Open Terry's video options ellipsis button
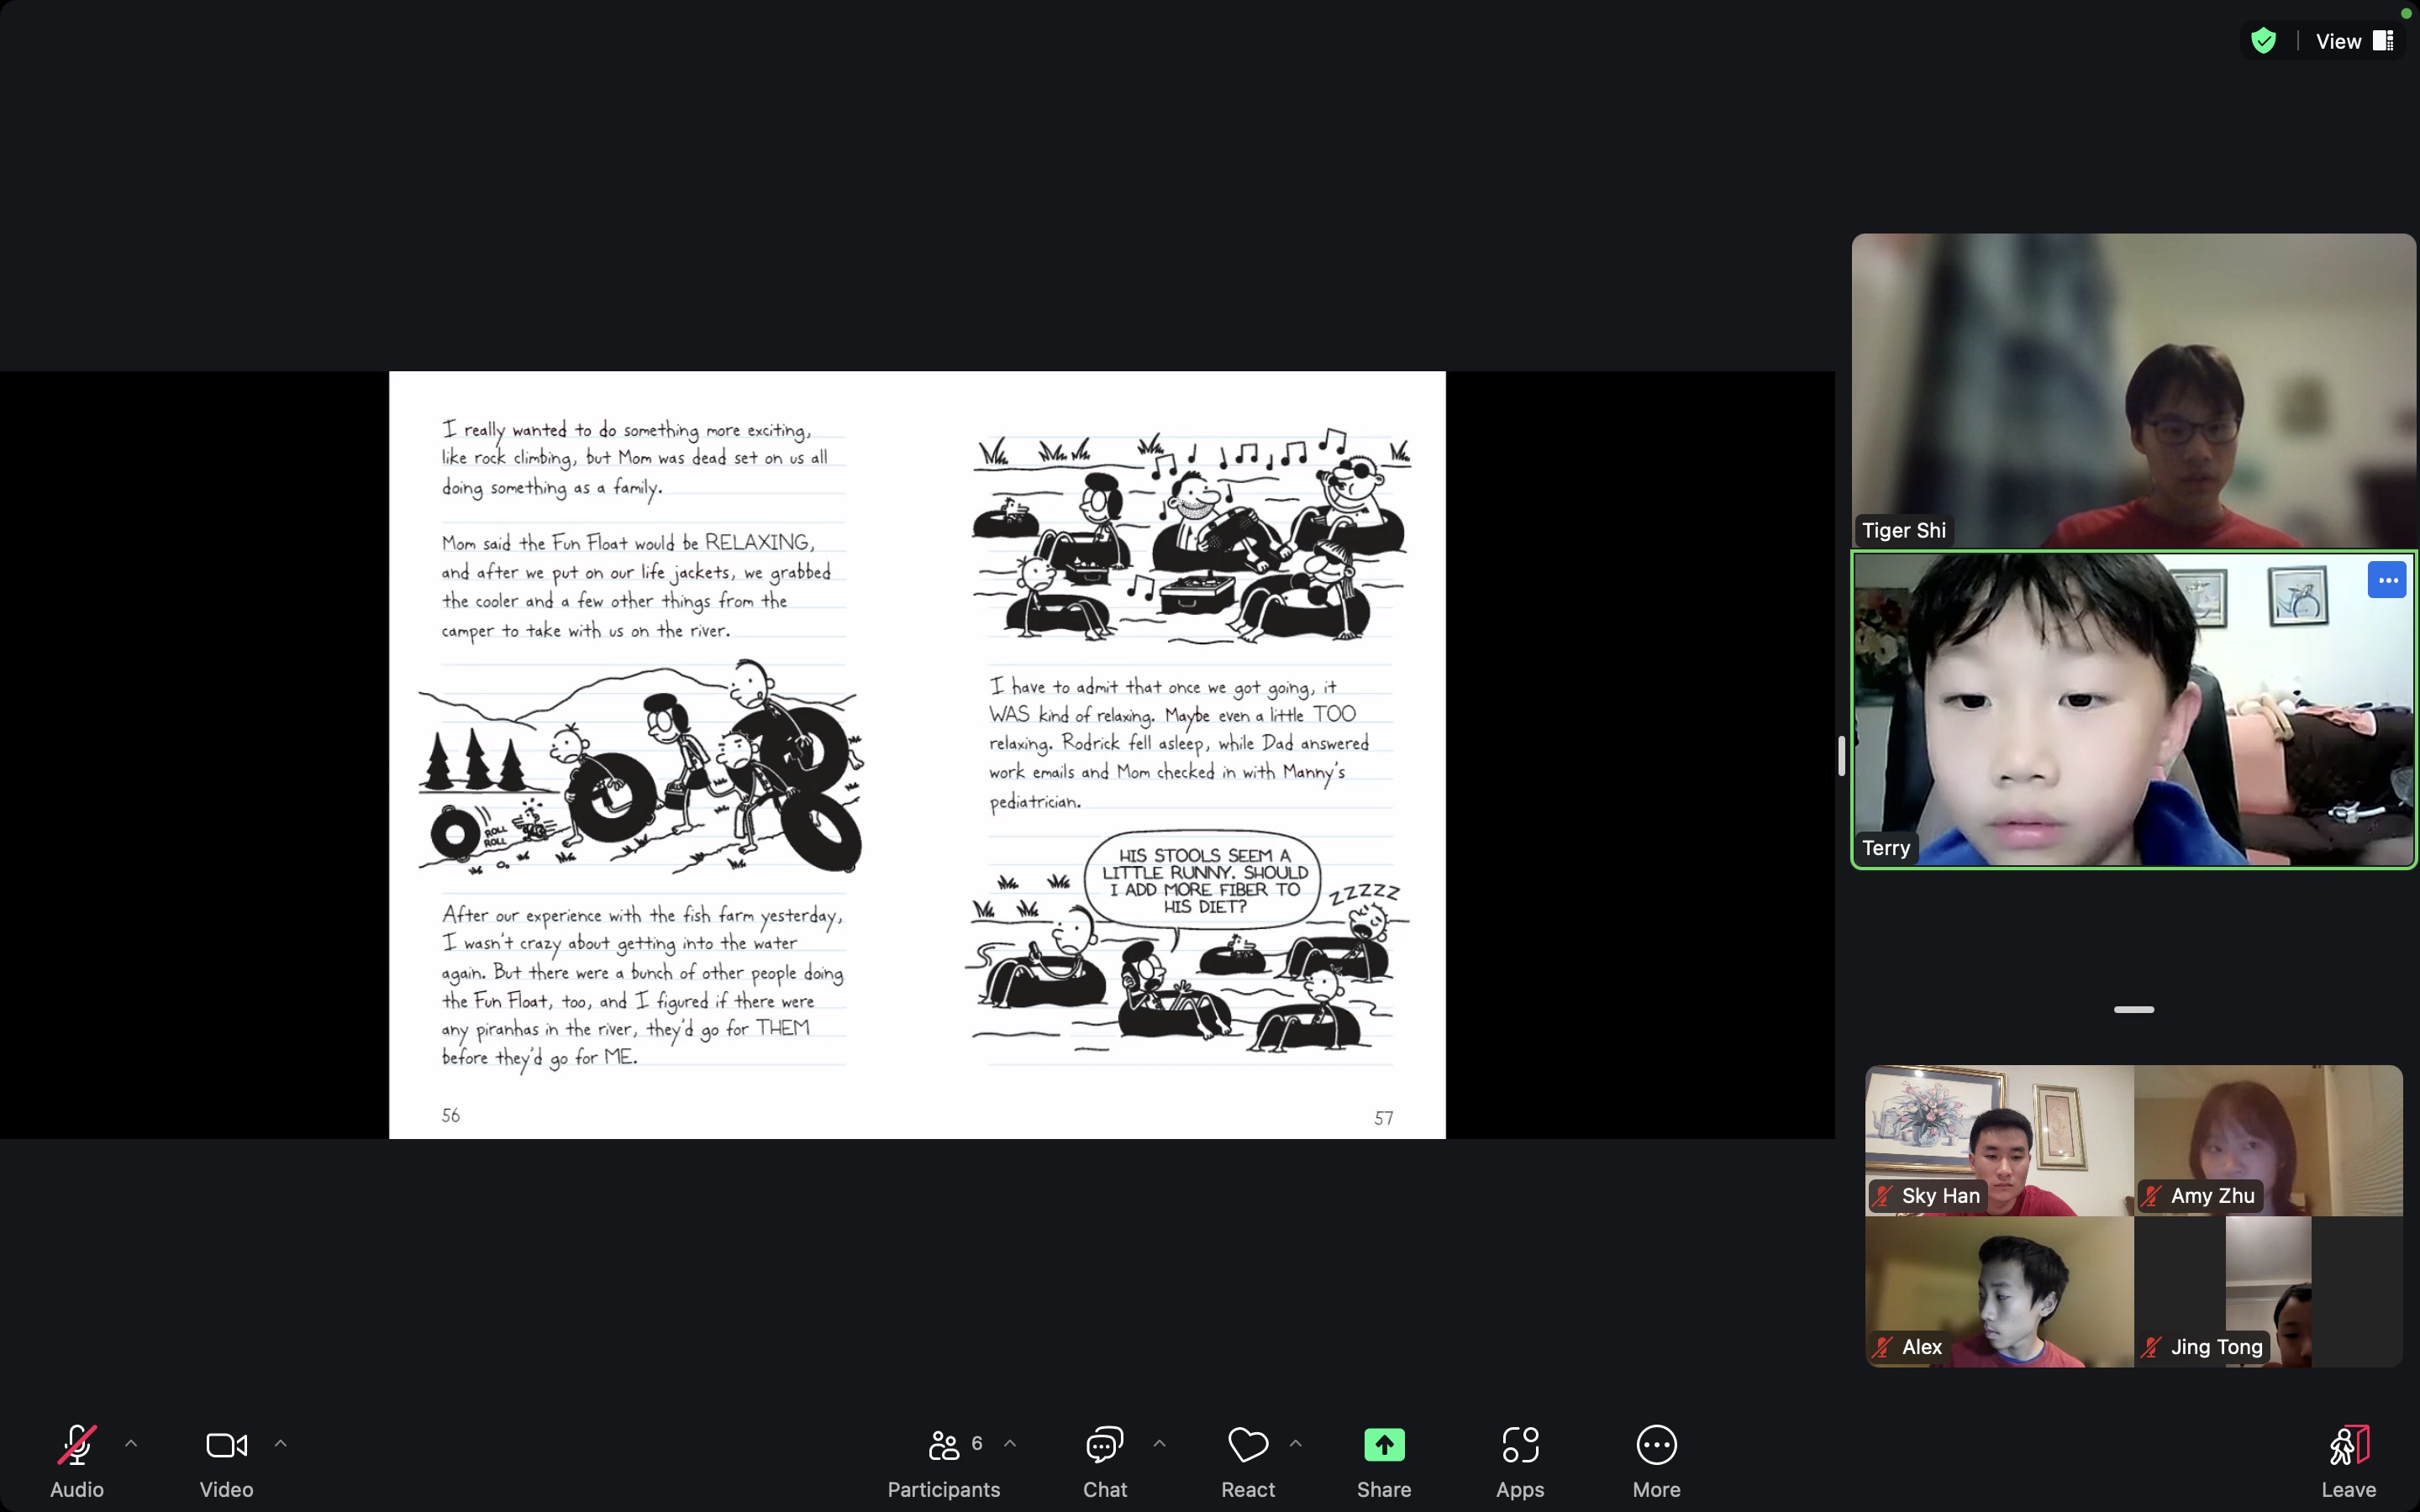The width and height of the screenshot is (2420, 1512). tap(2387, 580)
